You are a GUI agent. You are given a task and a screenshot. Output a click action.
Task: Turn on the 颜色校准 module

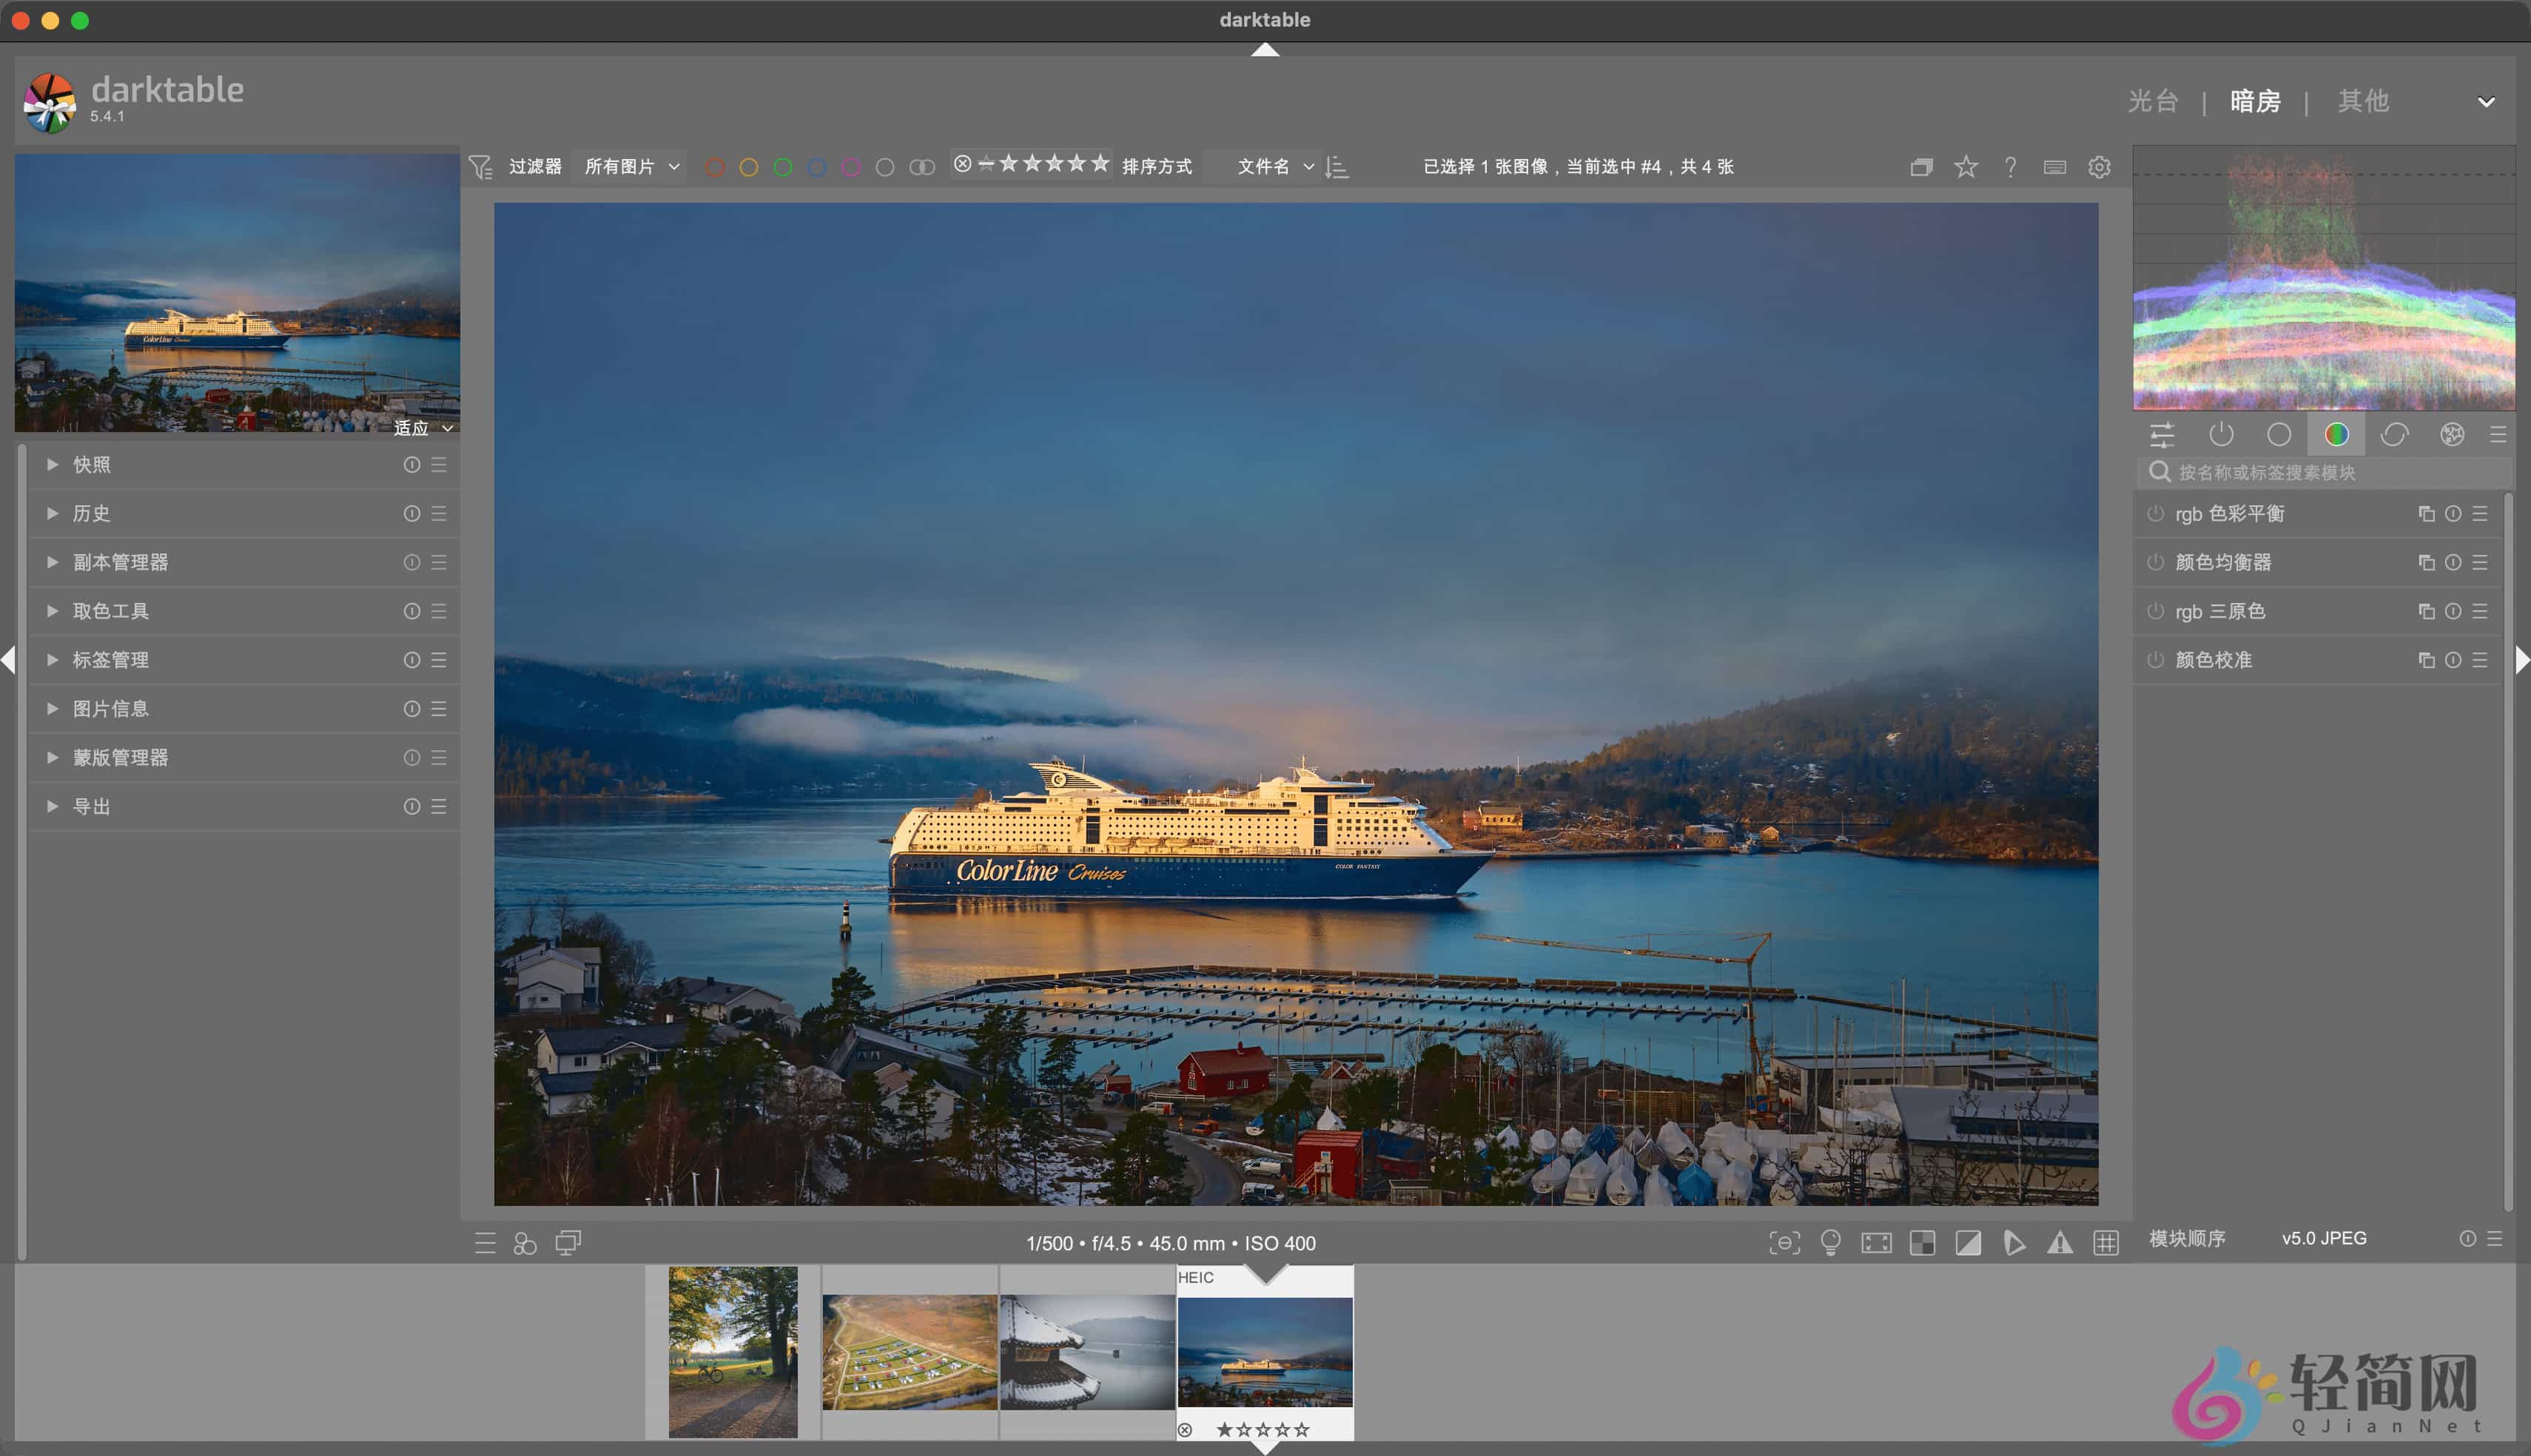tap(2156, 659)
